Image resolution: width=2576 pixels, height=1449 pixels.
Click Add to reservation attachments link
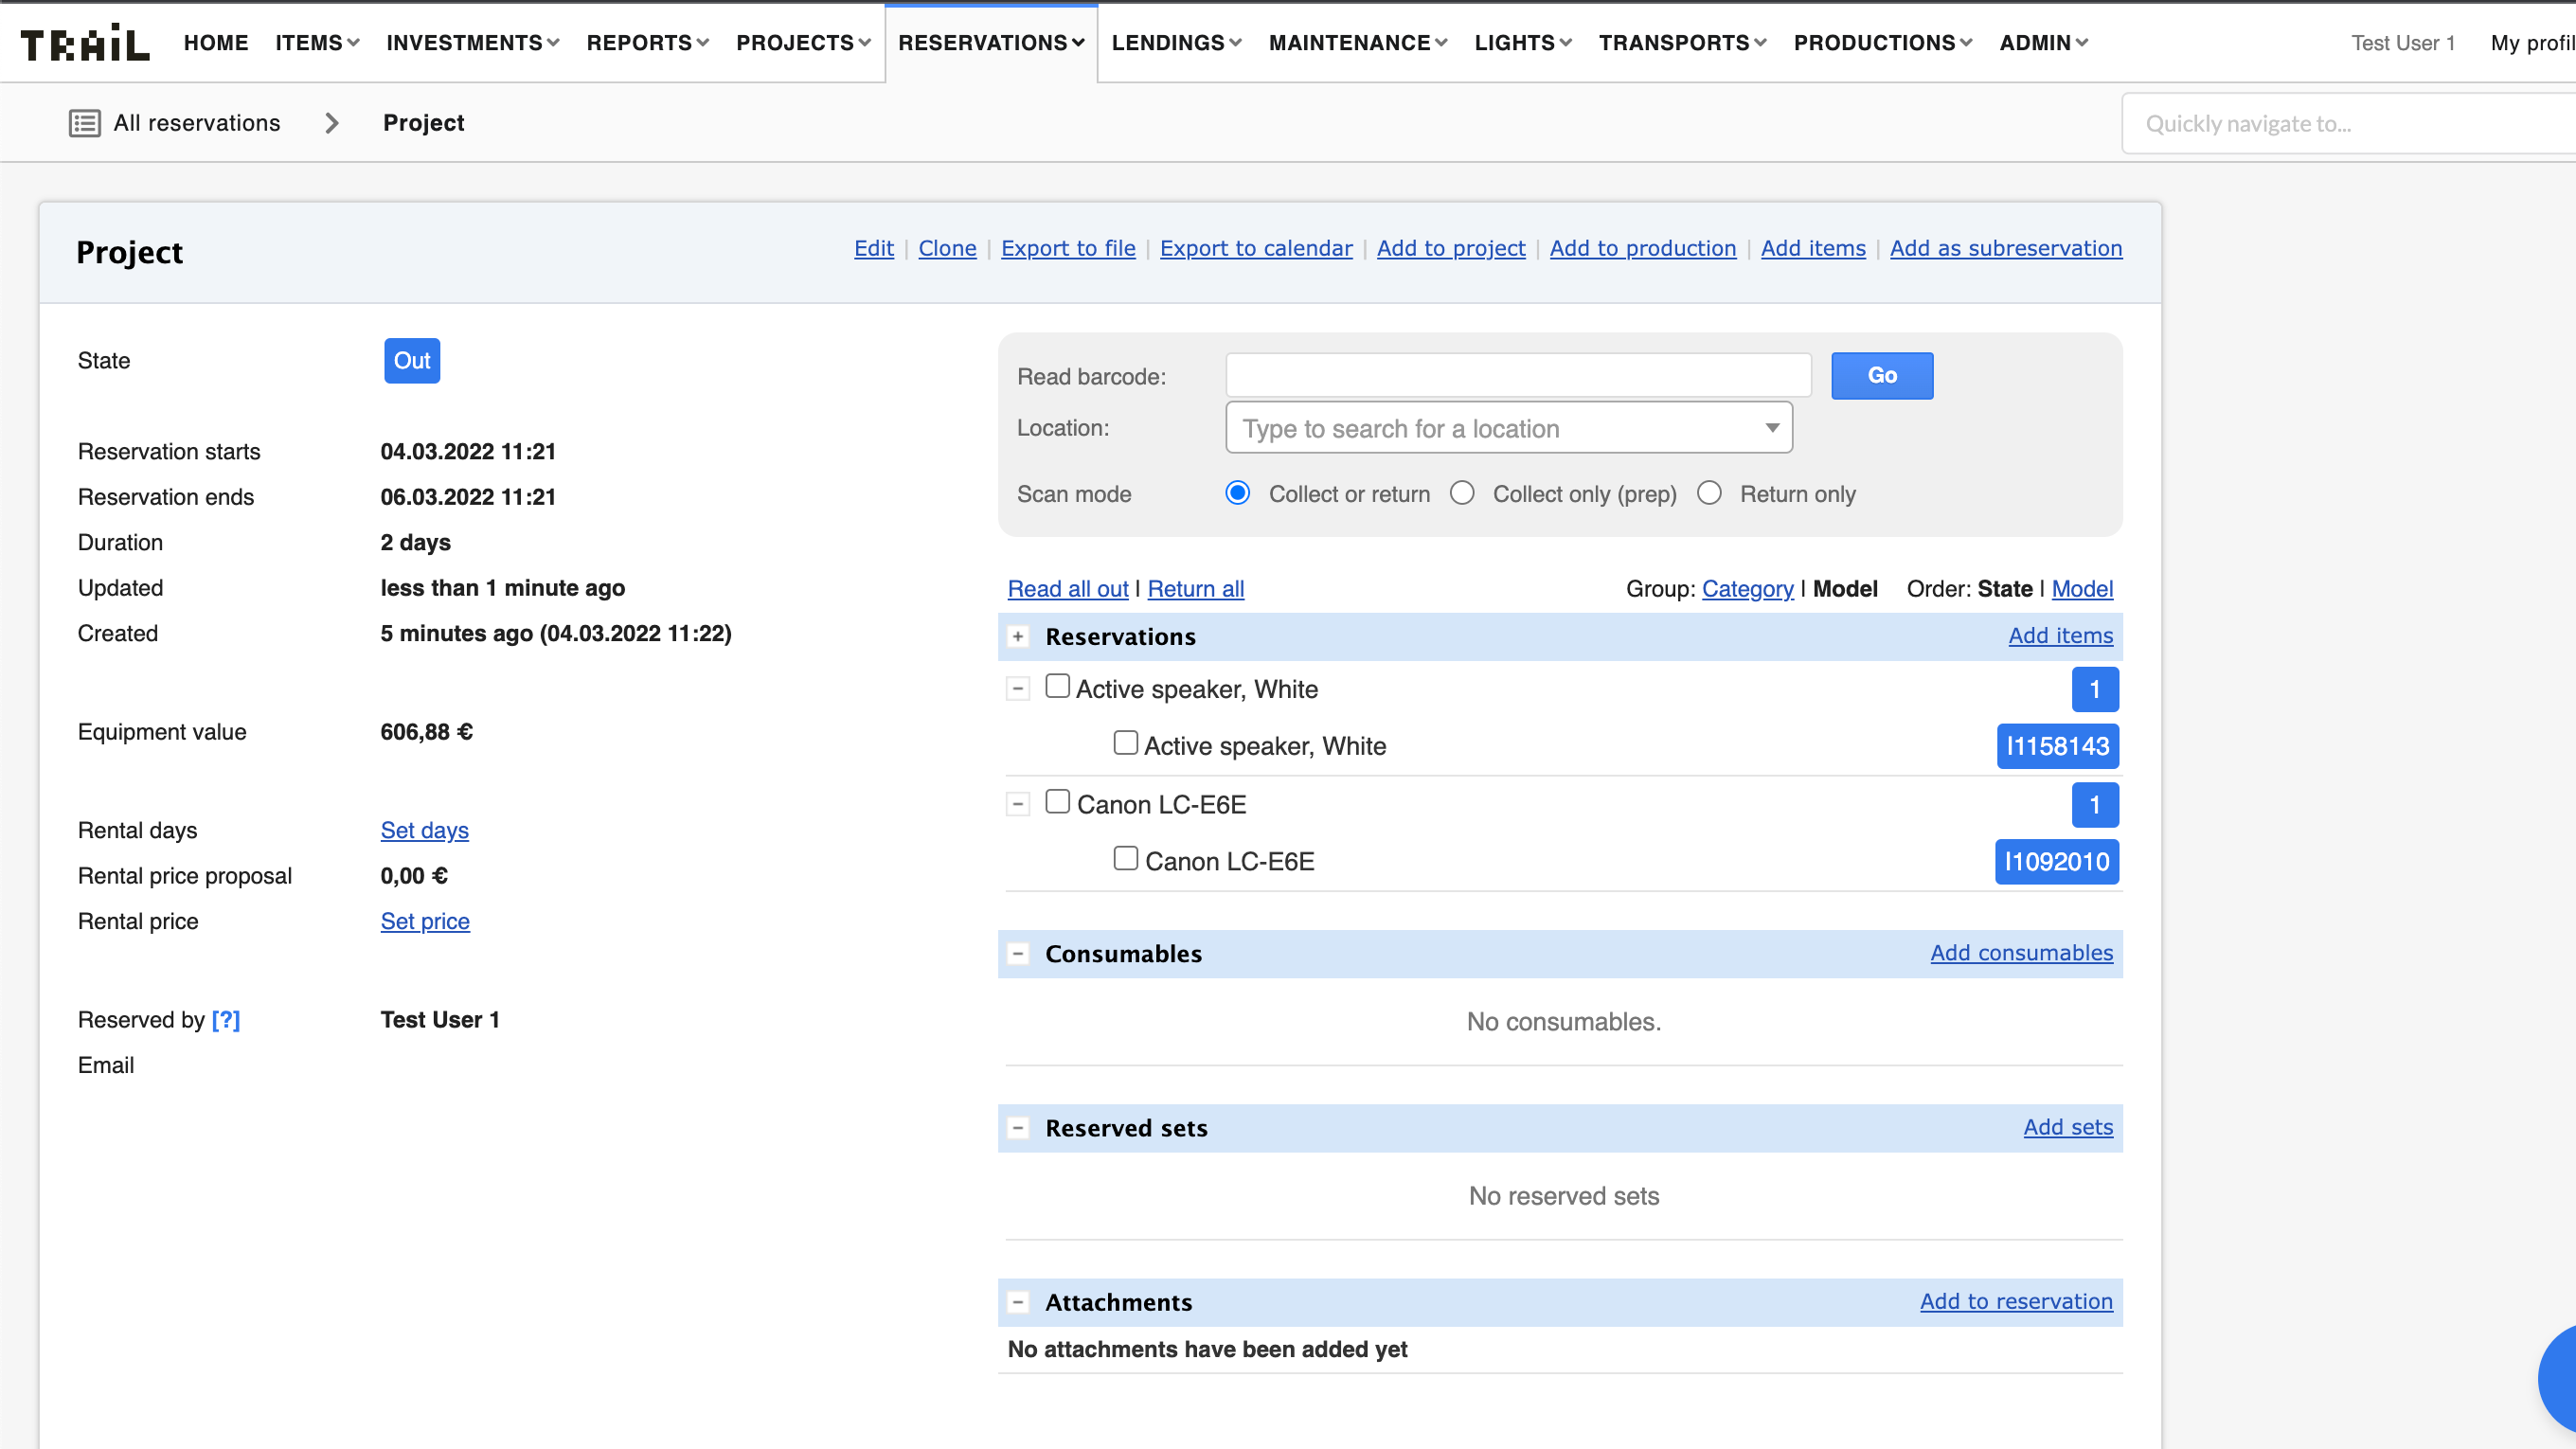(2016, 1301)
